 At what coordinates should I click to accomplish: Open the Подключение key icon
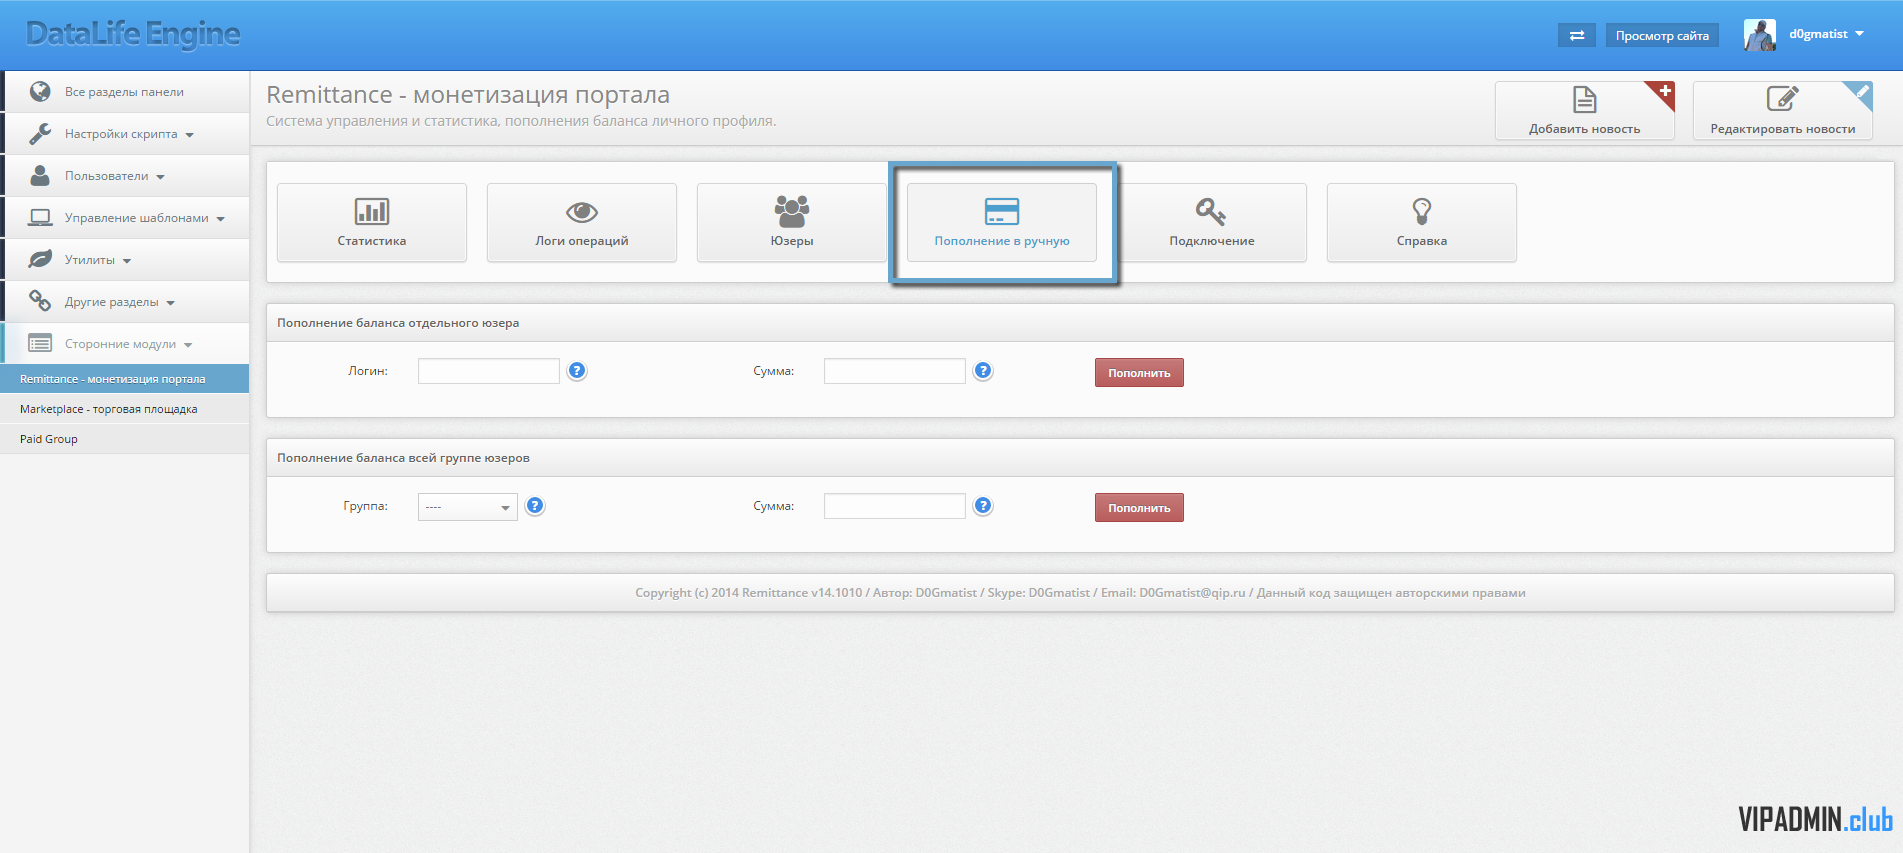[1211, 211]
